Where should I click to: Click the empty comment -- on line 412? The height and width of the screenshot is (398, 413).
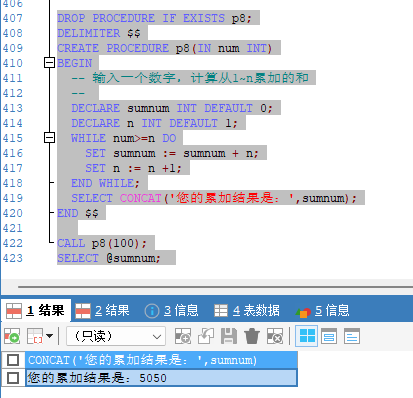(x=78, y=93)
